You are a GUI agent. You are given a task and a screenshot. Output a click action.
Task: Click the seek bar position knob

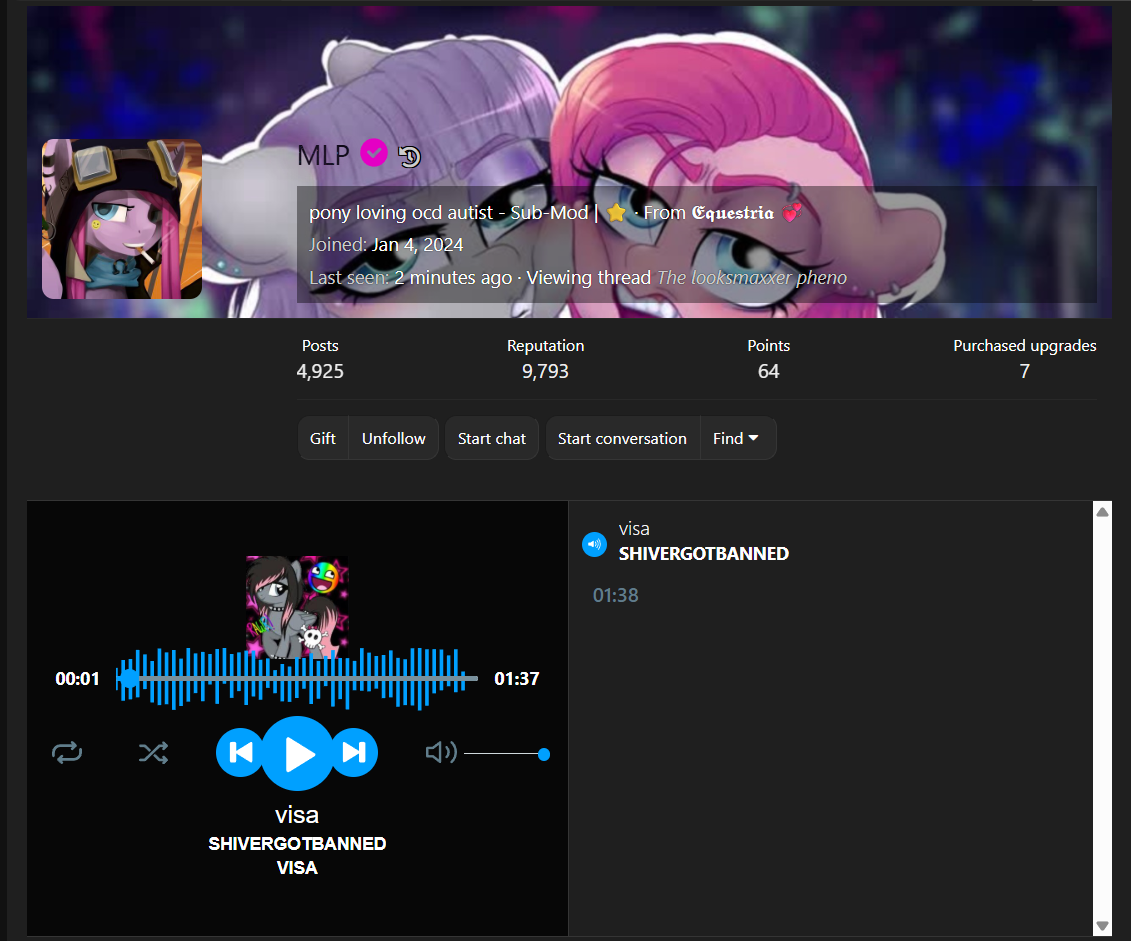tap(129, 679)
